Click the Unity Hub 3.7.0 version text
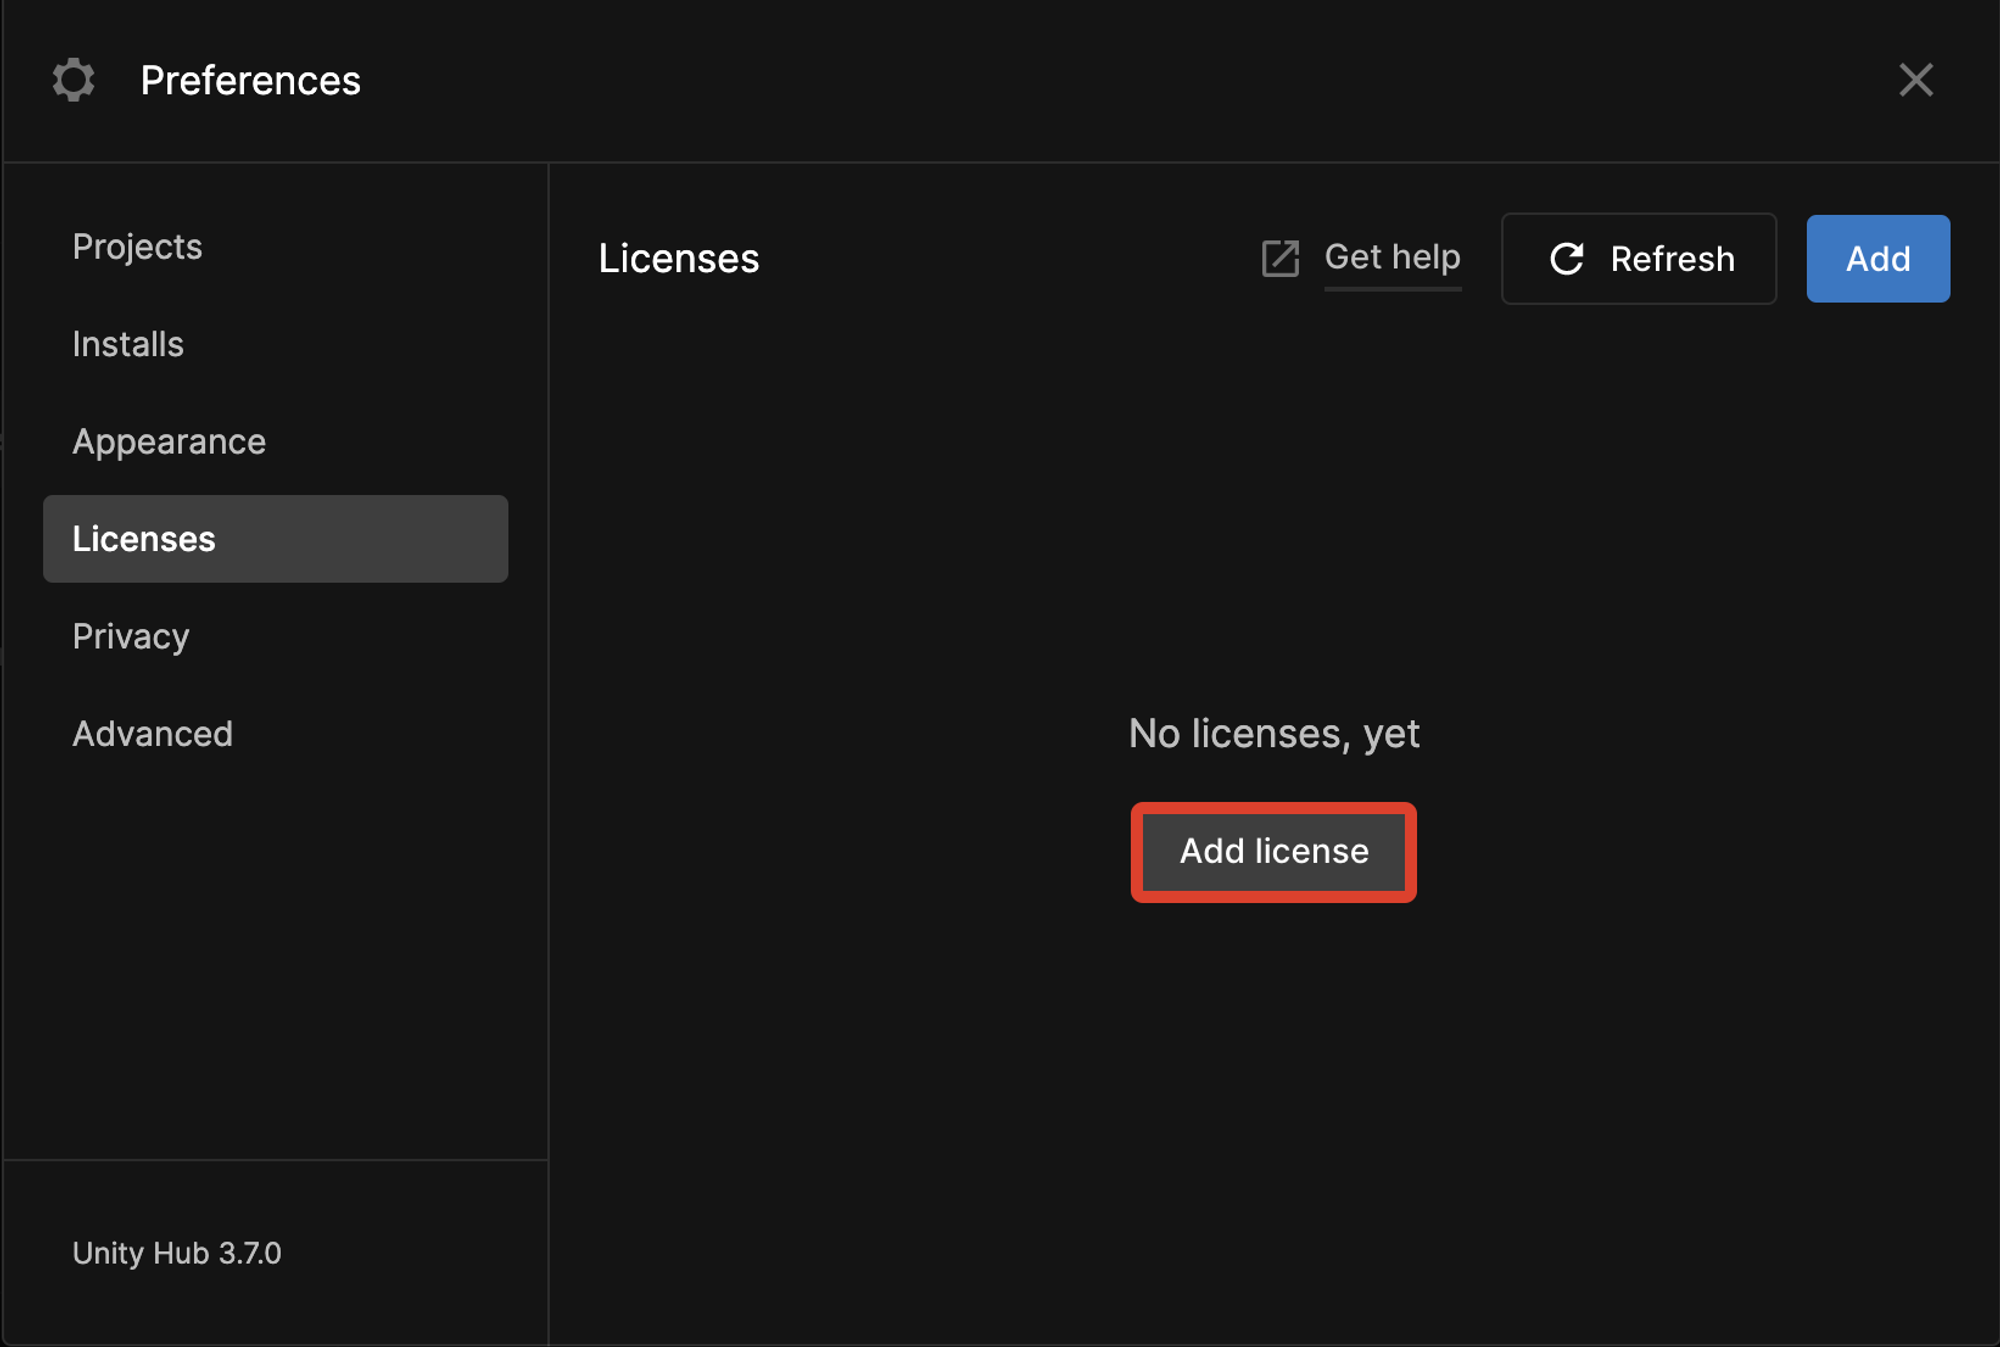This screenshot has height=1347, width=2000. coord(177,1253)
